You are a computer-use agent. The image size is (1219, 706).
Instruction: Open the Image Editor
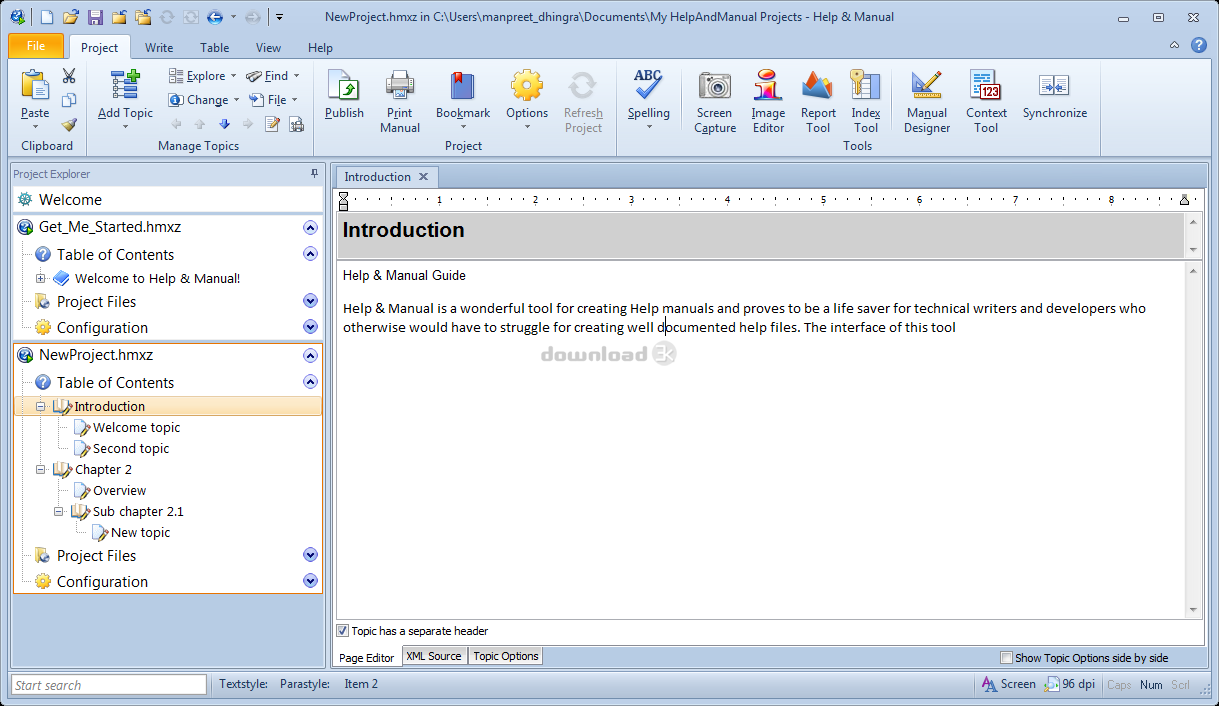768,101
